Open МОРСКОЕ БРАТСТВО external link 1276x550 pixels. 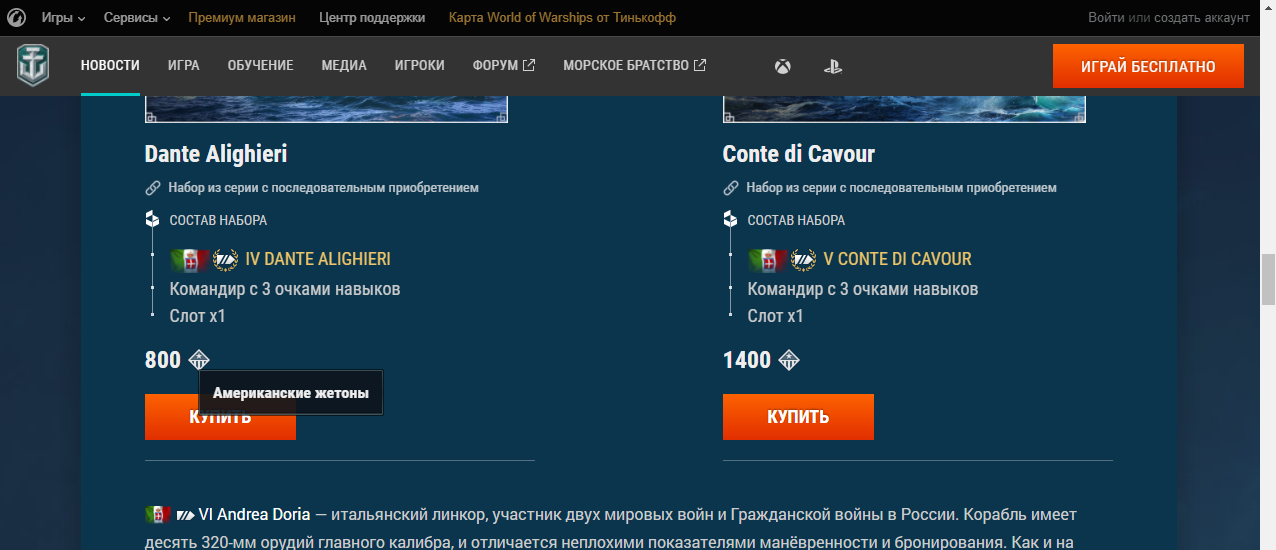635,66
